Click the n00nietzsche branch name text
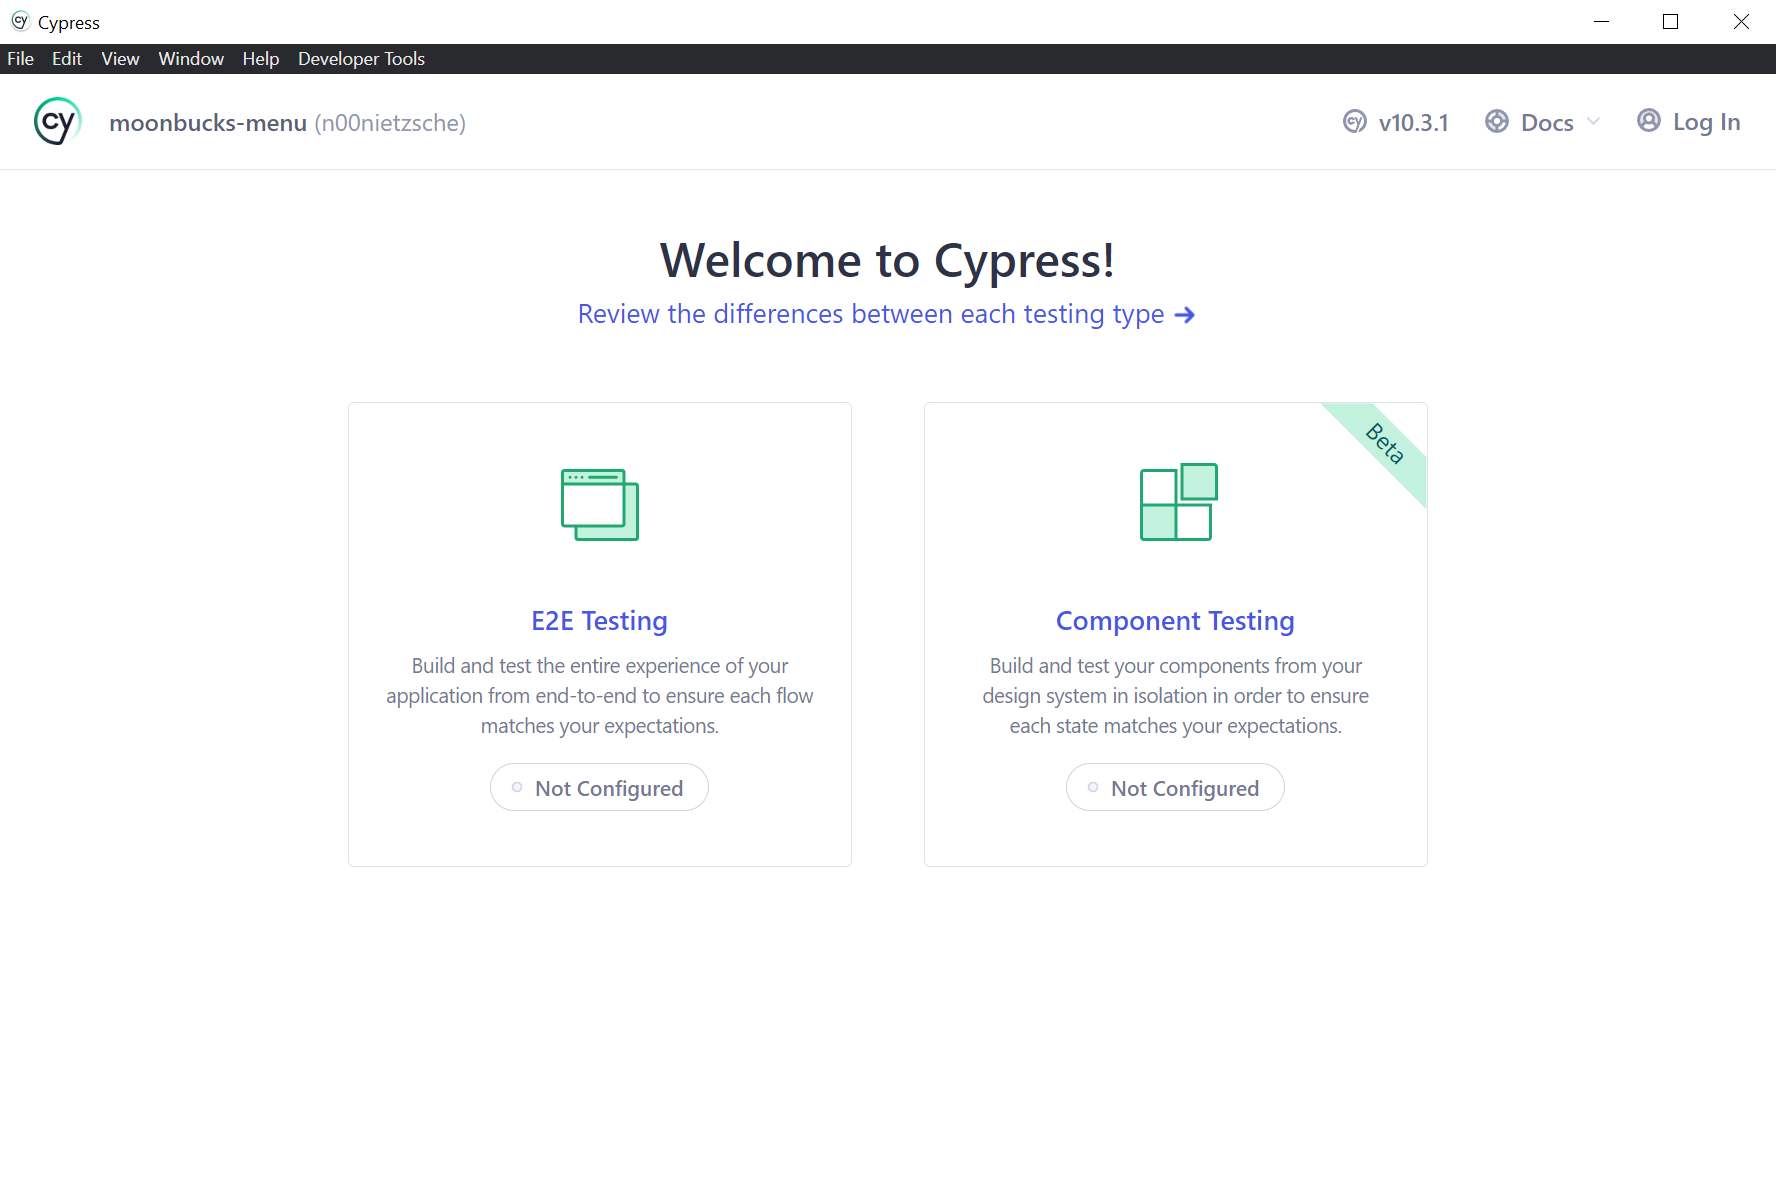This screenshot has width=1776, height=1185. (390, 123)
